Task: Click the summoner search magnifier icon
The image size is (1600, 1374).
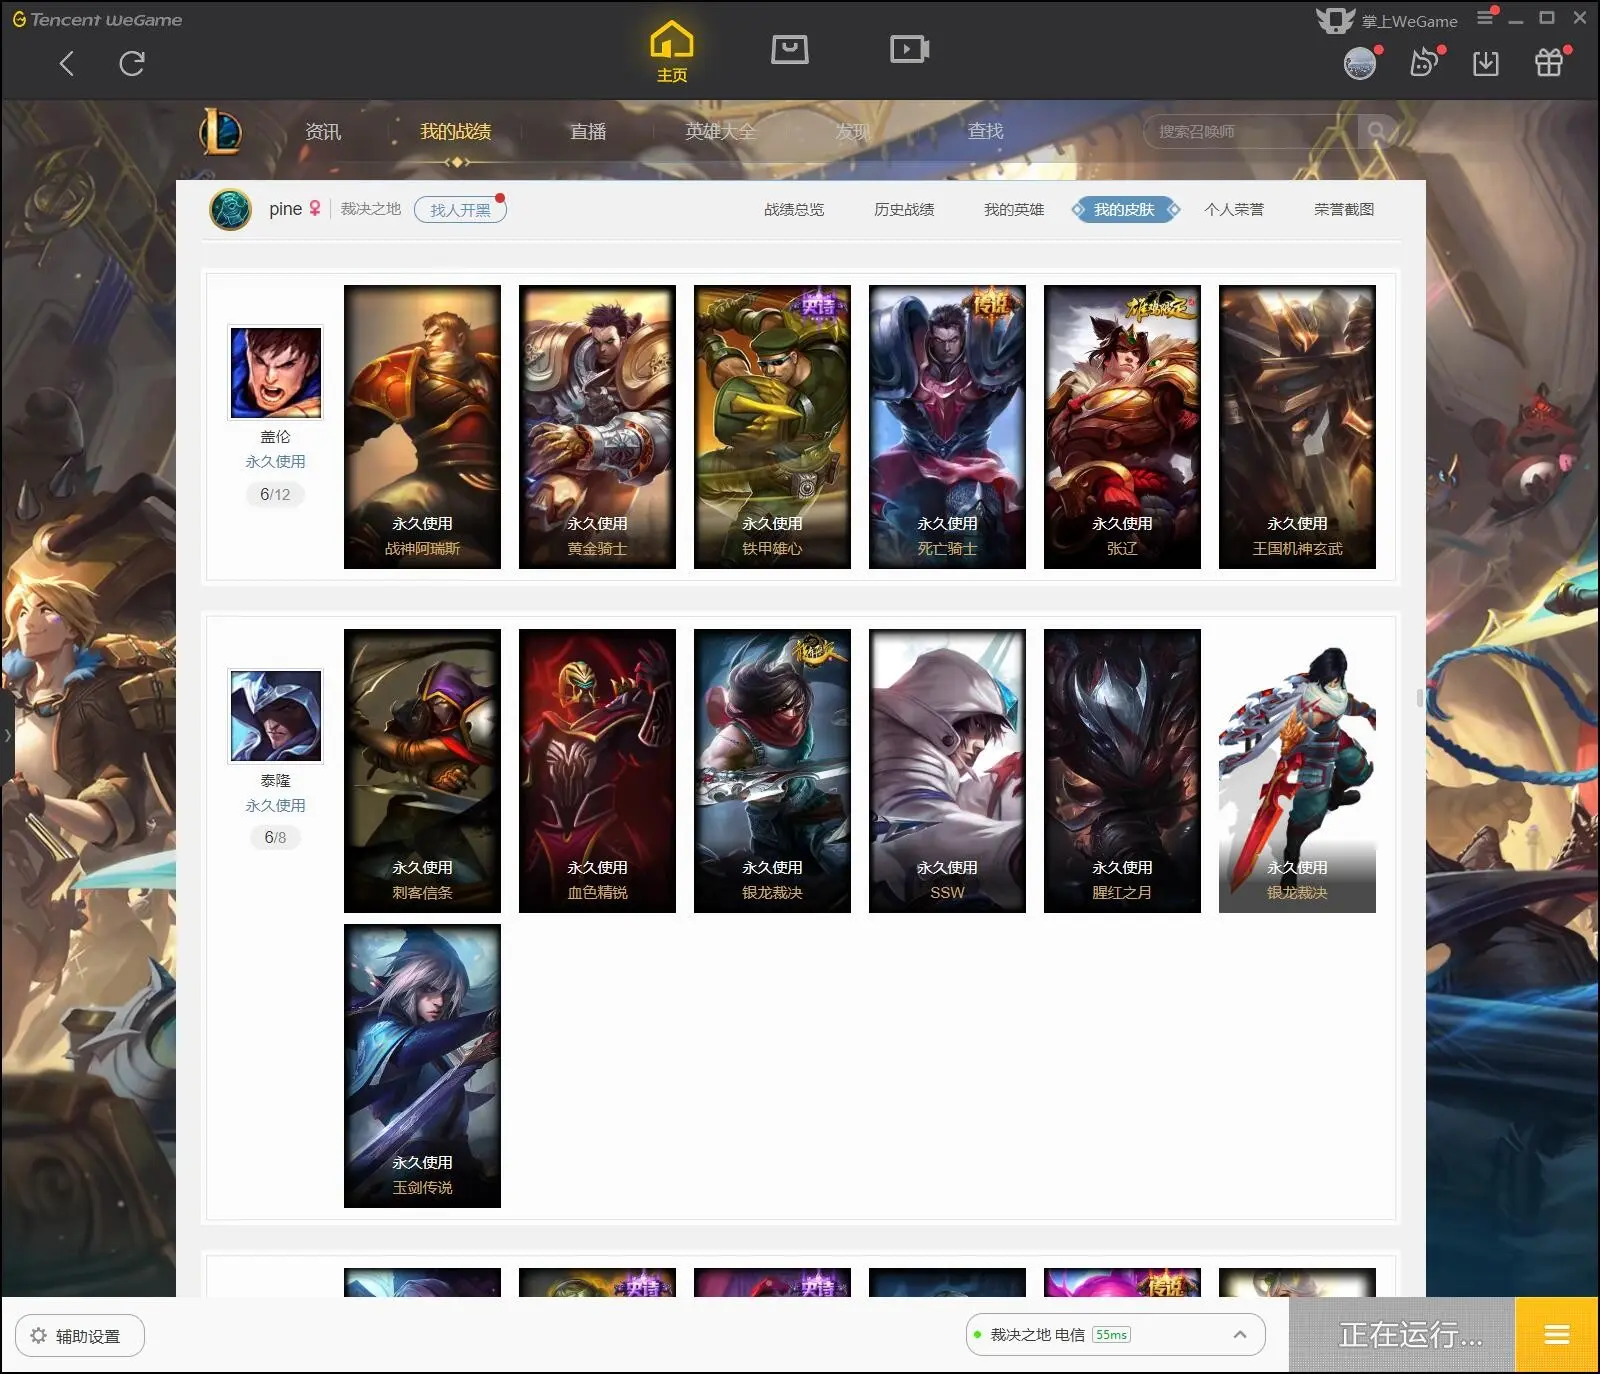Action: tap(1377, 131)
